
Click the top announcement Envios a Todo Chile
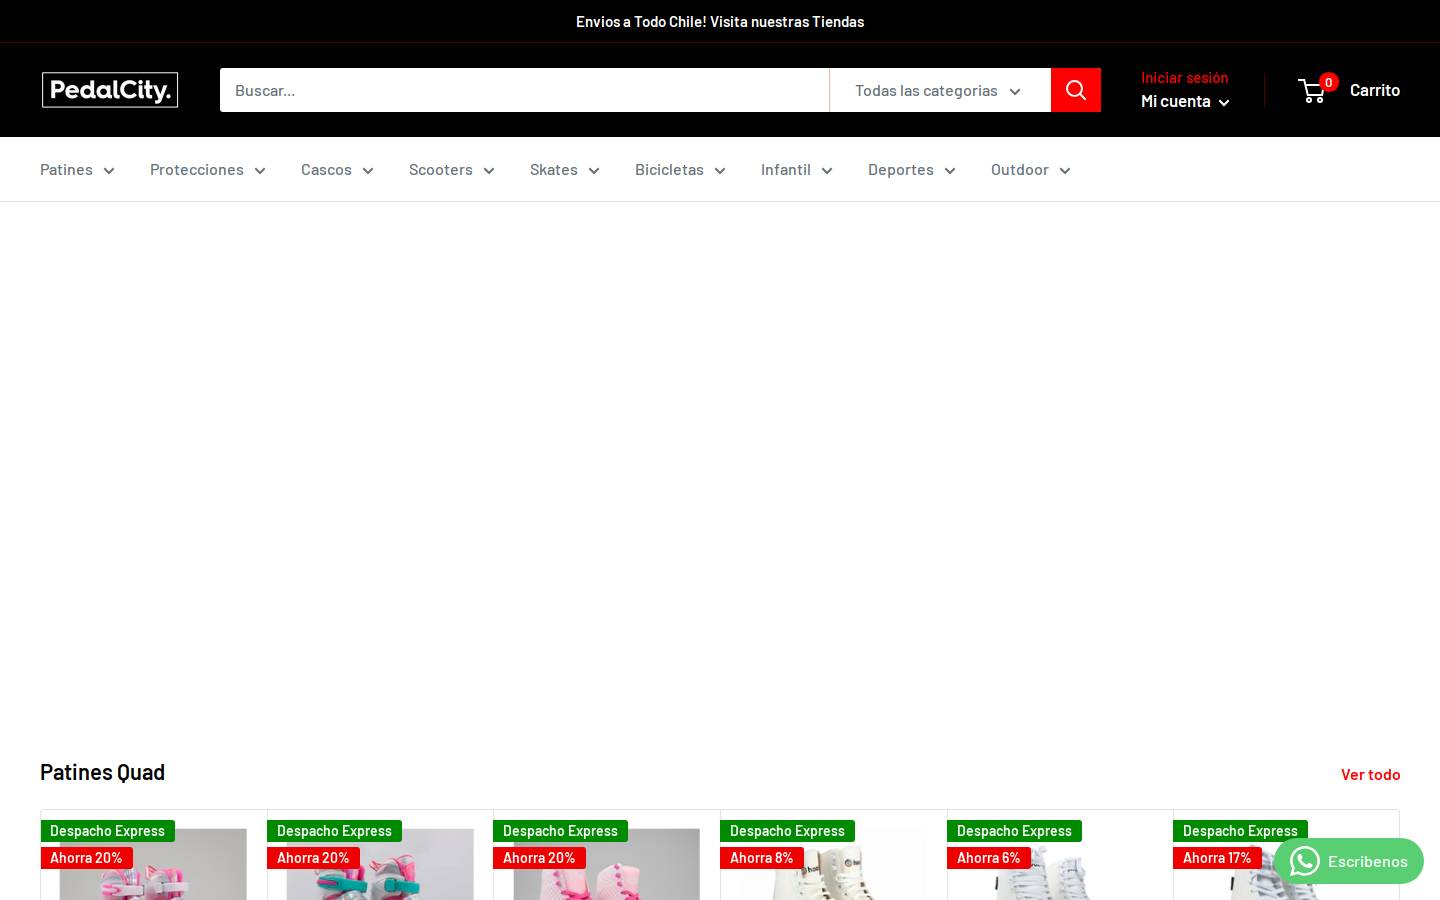coord(720,21)
